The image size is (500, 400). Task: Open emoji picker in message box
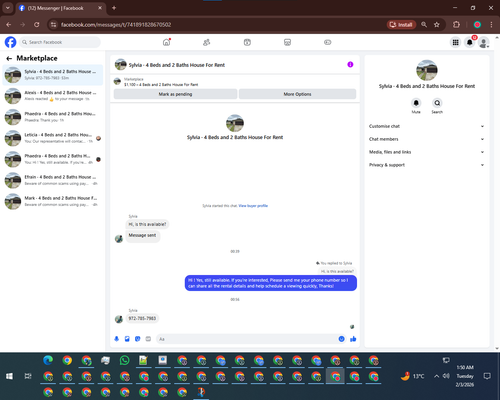coord(341,339)
